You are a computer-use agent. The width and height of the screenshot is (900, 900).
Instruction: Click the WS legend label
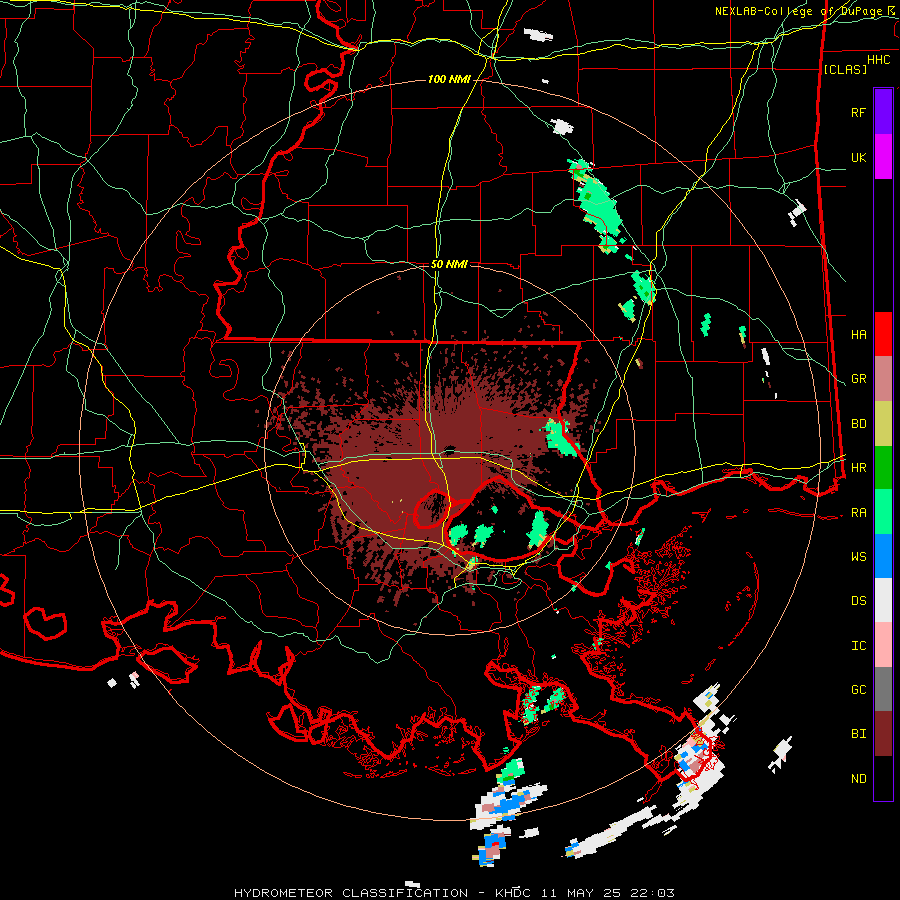(x=858, y=556)
